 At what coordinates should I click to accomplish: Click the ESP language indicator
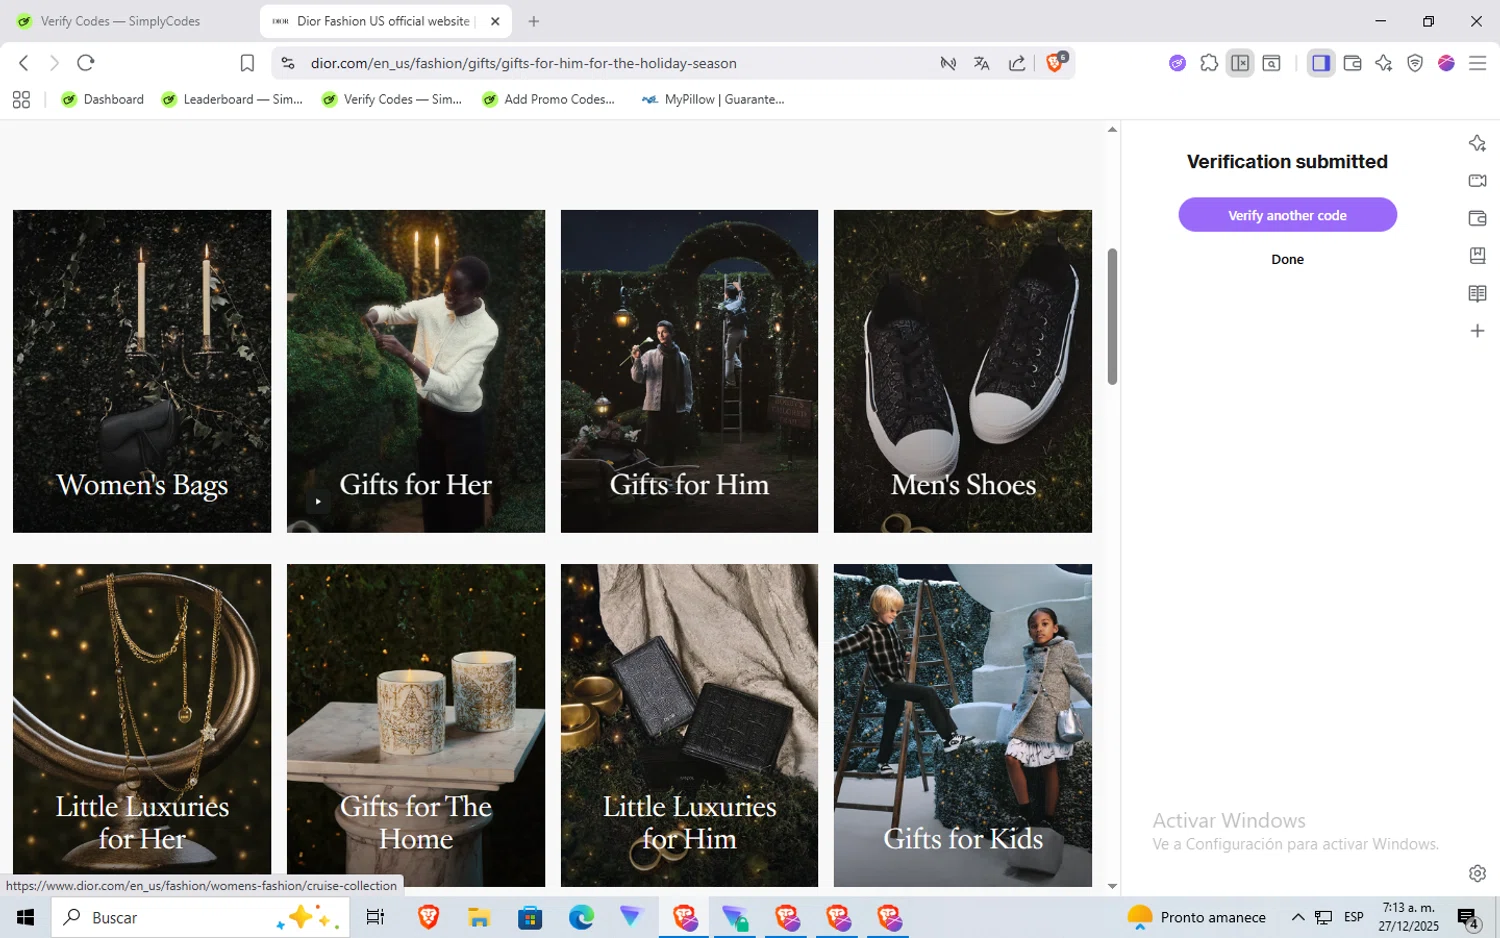point(1354,917)
